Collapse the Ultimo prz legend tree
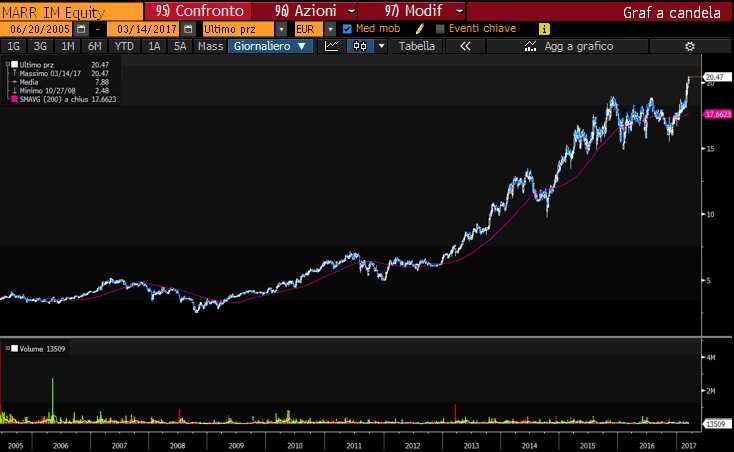 (x=7, y=65)
